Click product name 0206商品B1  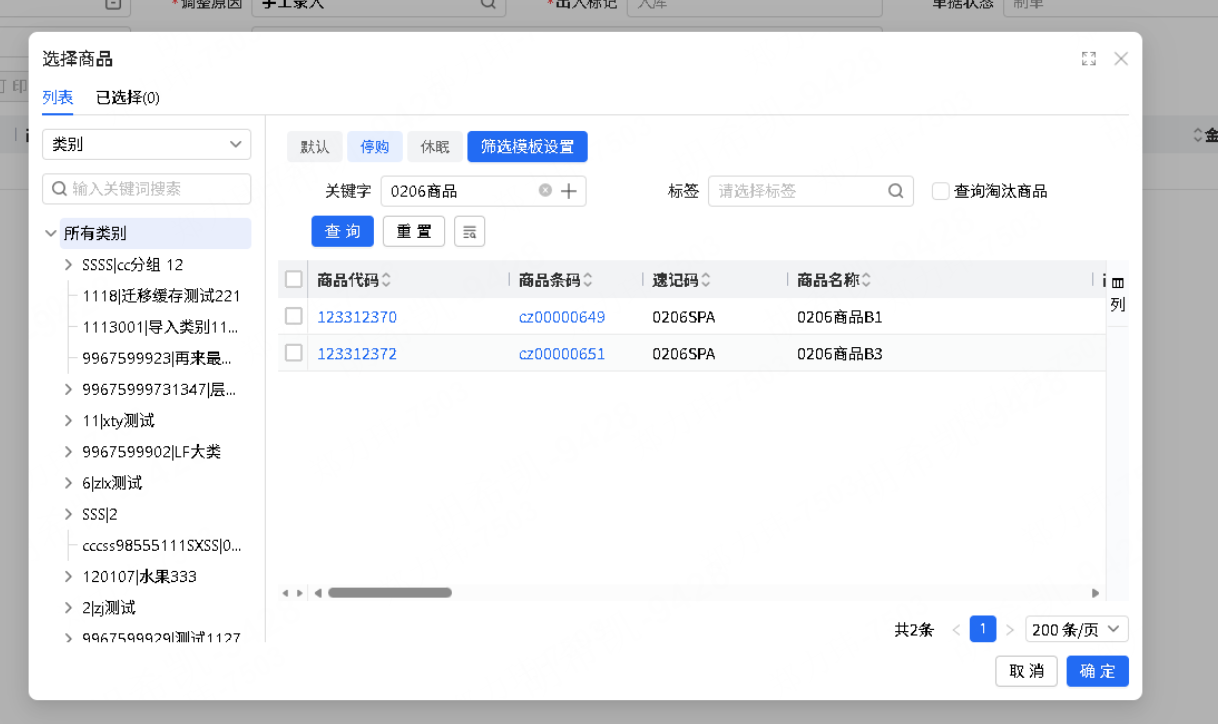(x=840, y=317)
